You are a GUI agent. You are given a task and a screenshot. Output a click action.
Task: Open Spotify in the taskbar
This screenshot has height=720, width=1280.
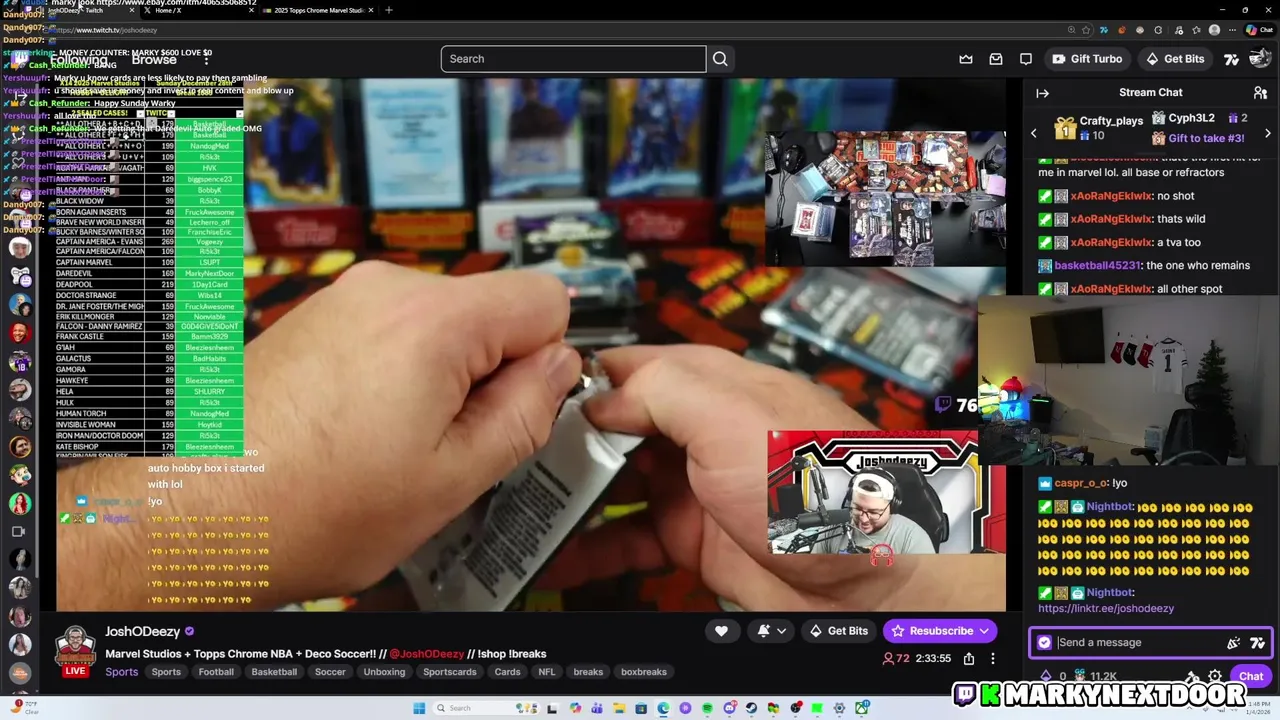point(707,708)
